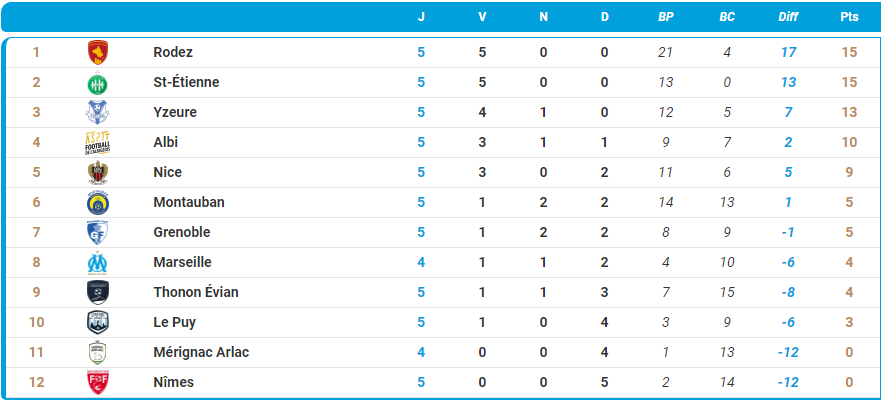Select the Pts column header
The width and height of the screenshot is (883, 402).
point(849,17)
